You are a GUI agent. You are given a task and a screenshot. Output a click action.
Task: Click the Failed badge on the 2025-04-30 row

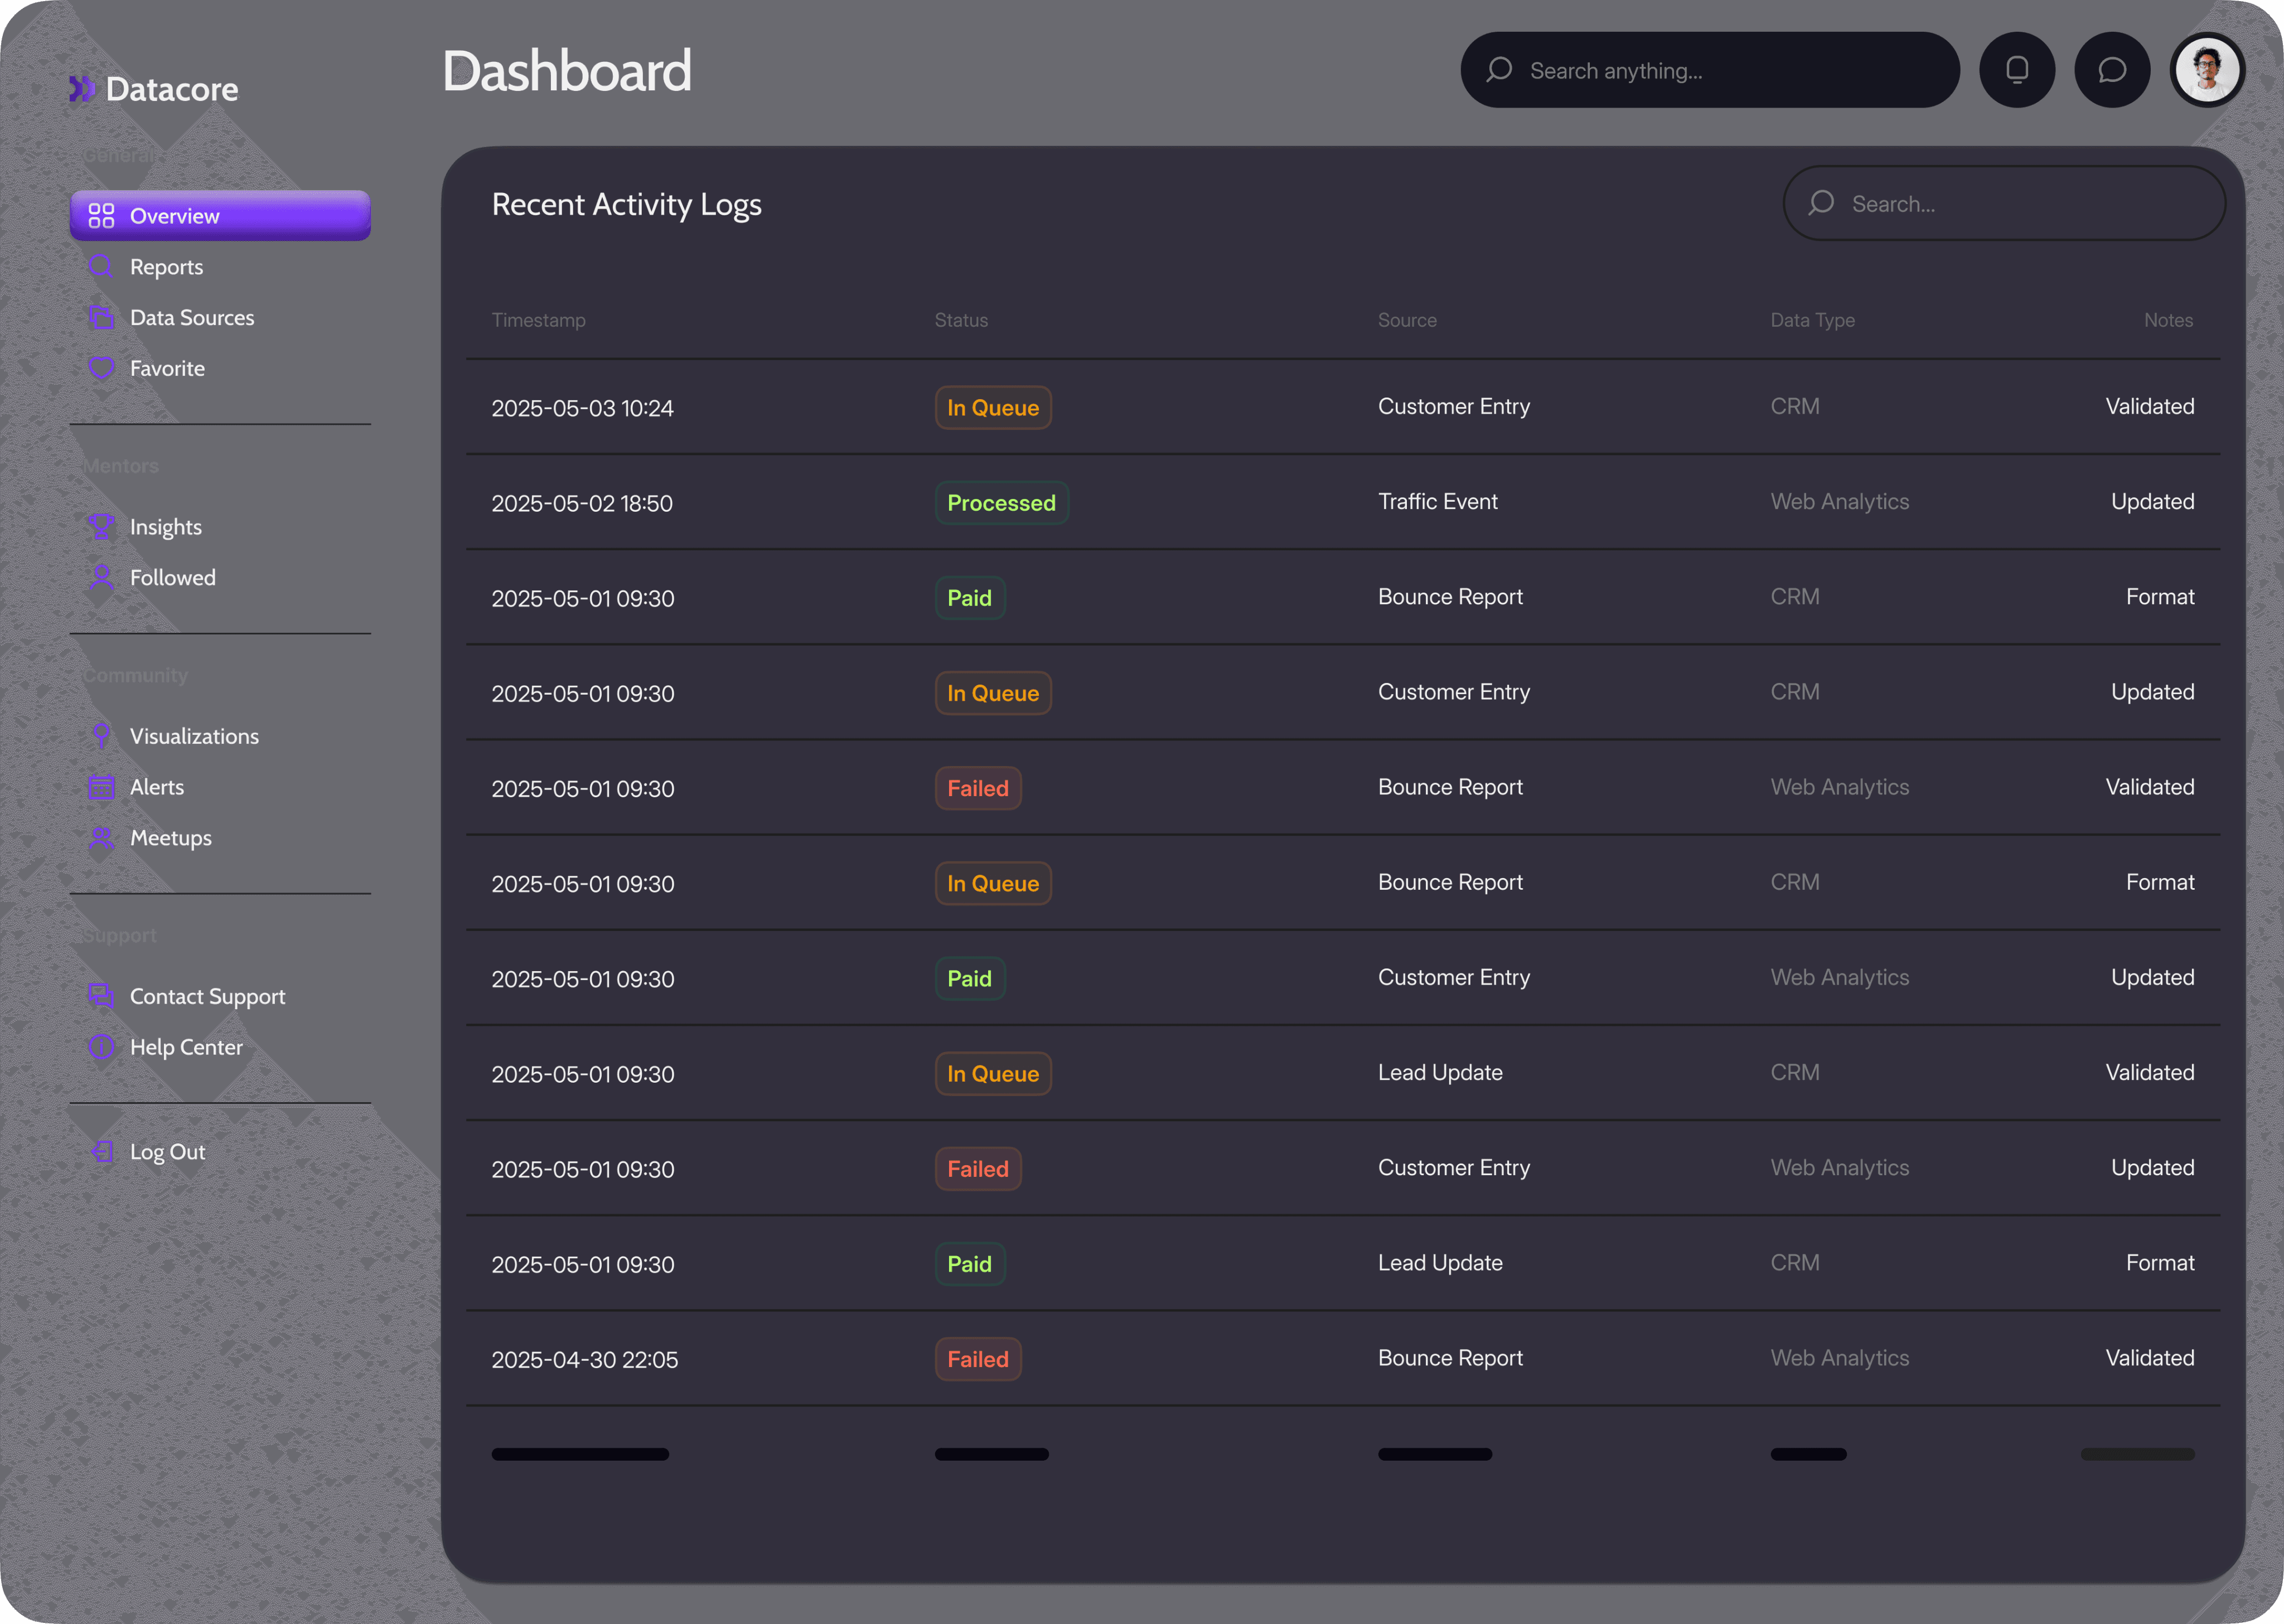[978, 1359]
